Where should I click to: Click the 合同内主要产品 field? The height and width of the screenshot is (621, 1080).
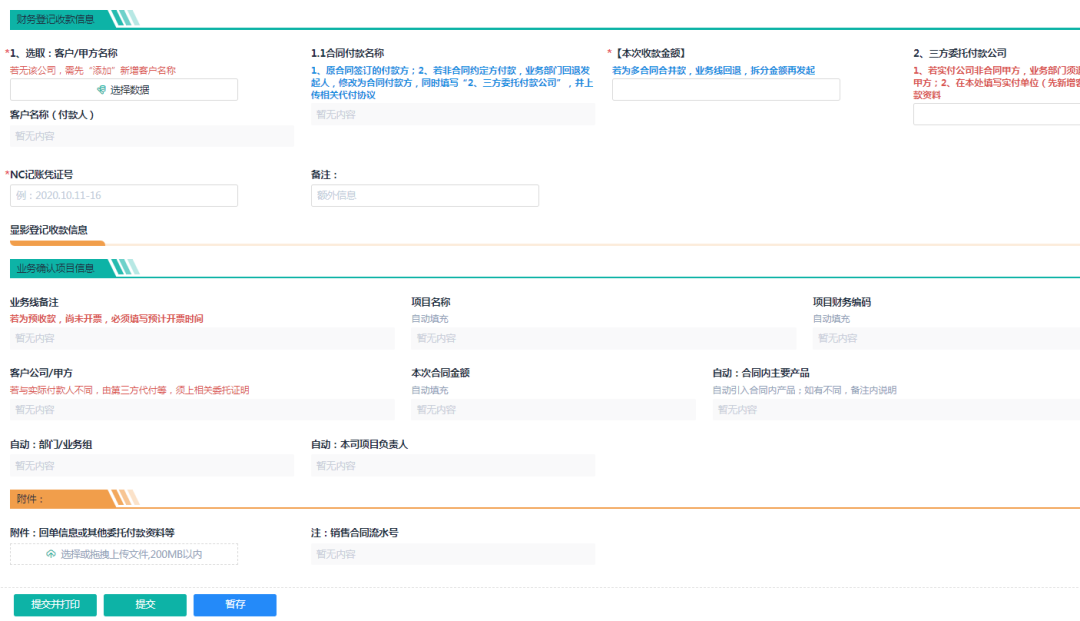tap(896, 410)
